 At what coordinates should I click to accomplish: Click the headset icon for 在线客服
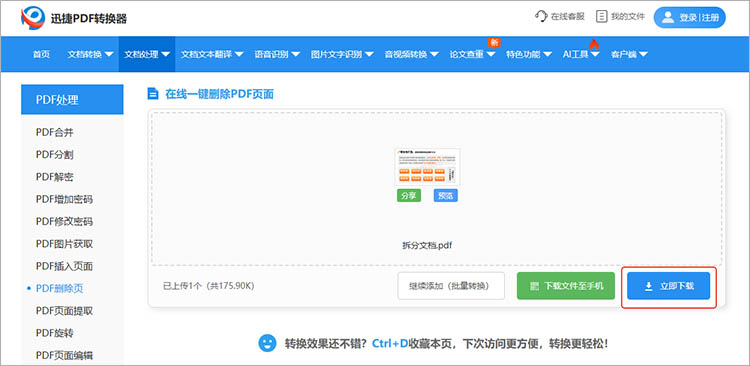pyautogui.click(x=541, y=17)
